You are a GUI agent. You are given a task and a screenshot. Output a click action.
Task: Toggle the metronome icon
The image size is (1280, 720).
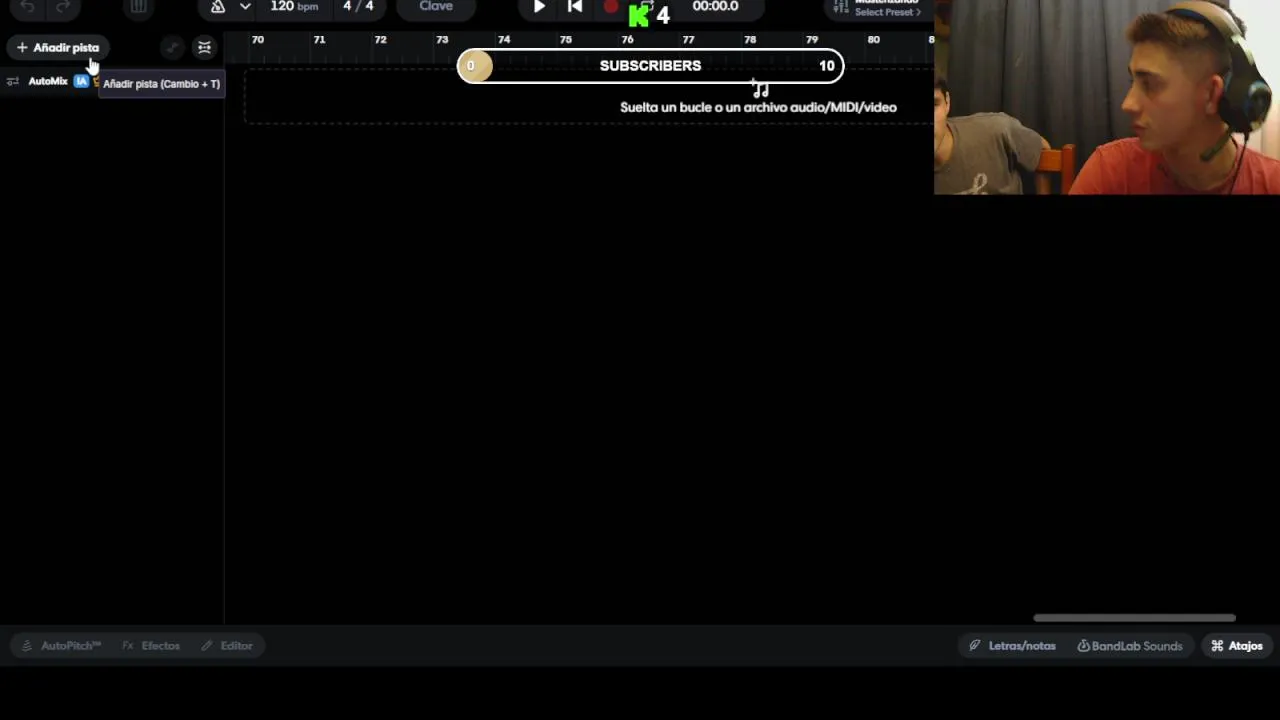tap(218, 7)
